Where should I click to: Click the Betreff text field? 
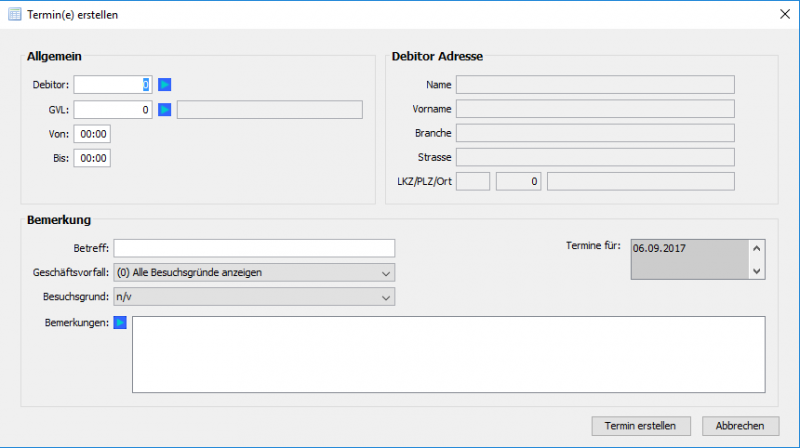(x=254, y=248)
